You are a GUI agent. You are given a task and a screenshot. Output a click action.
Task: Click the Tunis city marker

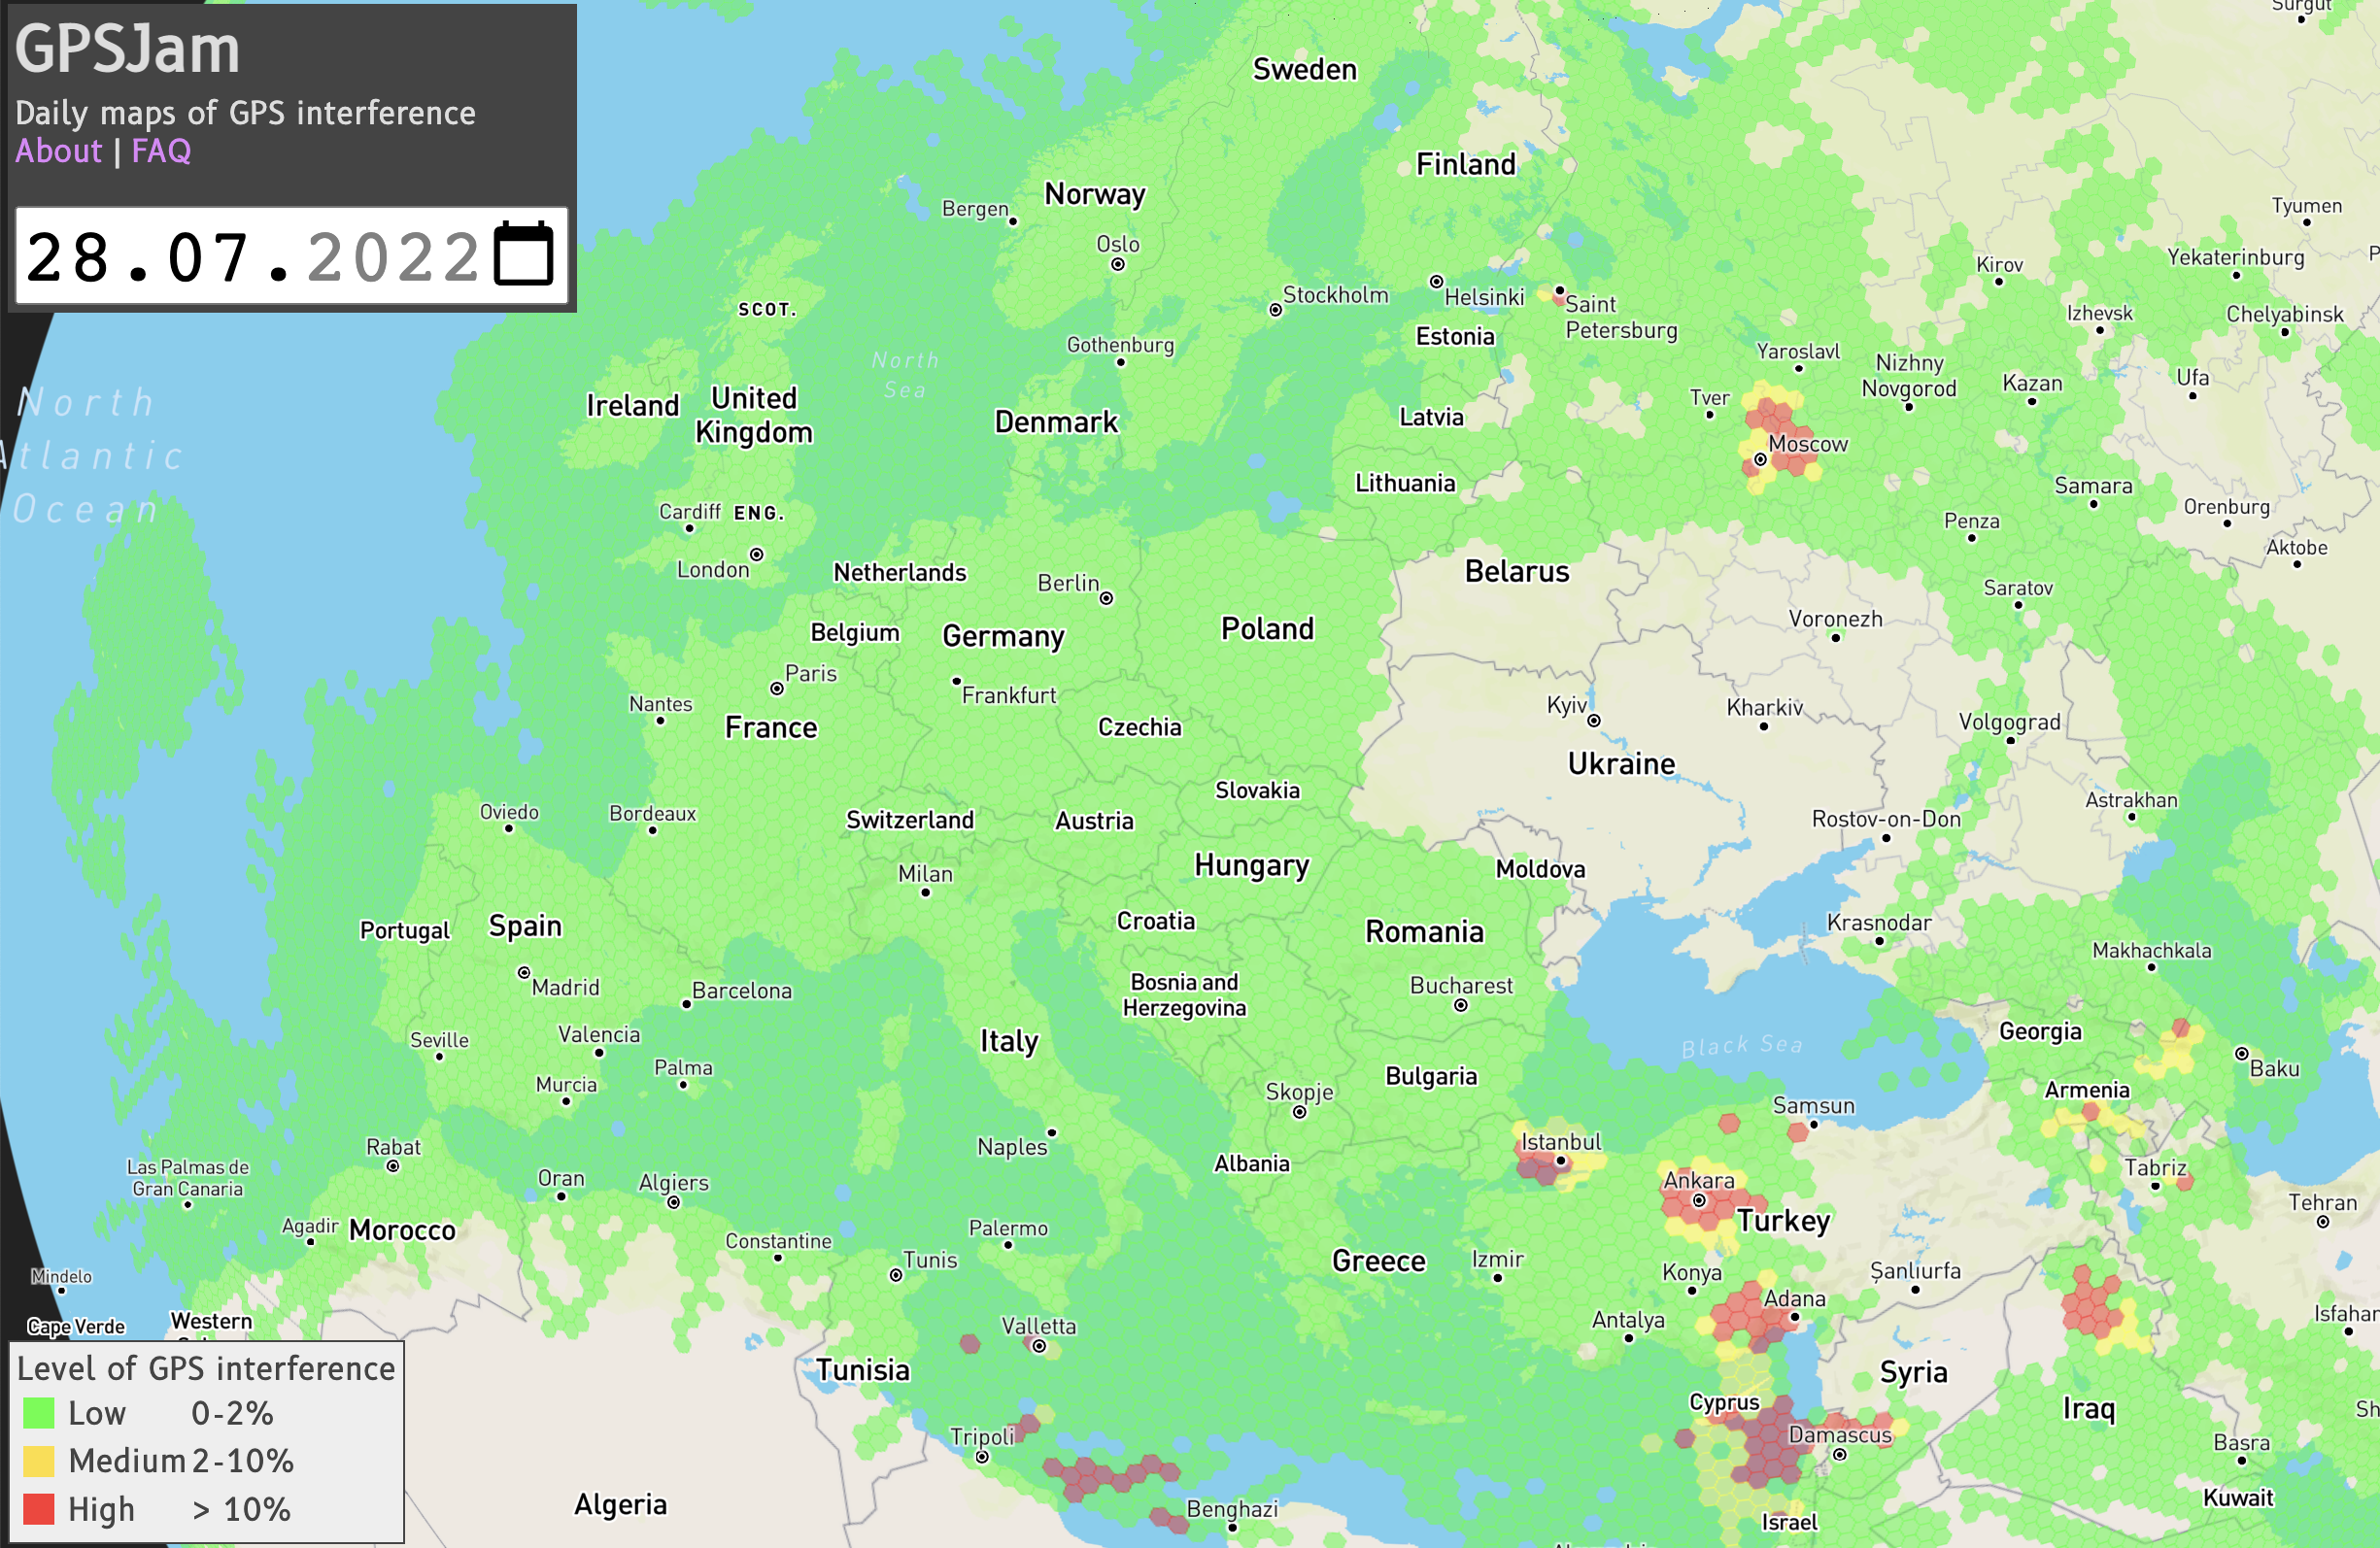coord(896,1275)
